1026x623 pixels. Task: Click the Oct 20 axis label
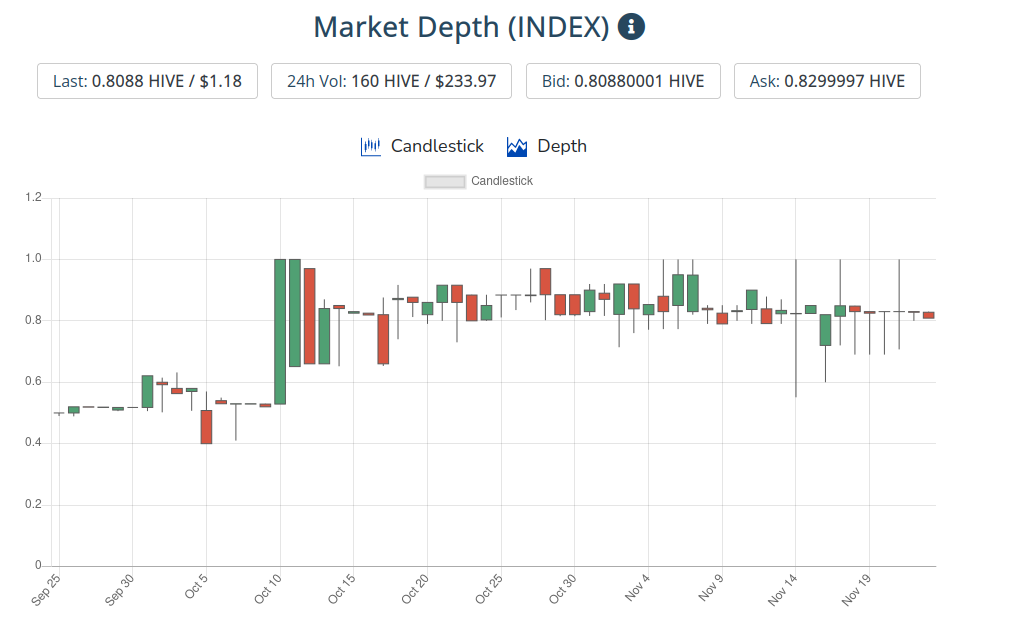coord(416,588)
